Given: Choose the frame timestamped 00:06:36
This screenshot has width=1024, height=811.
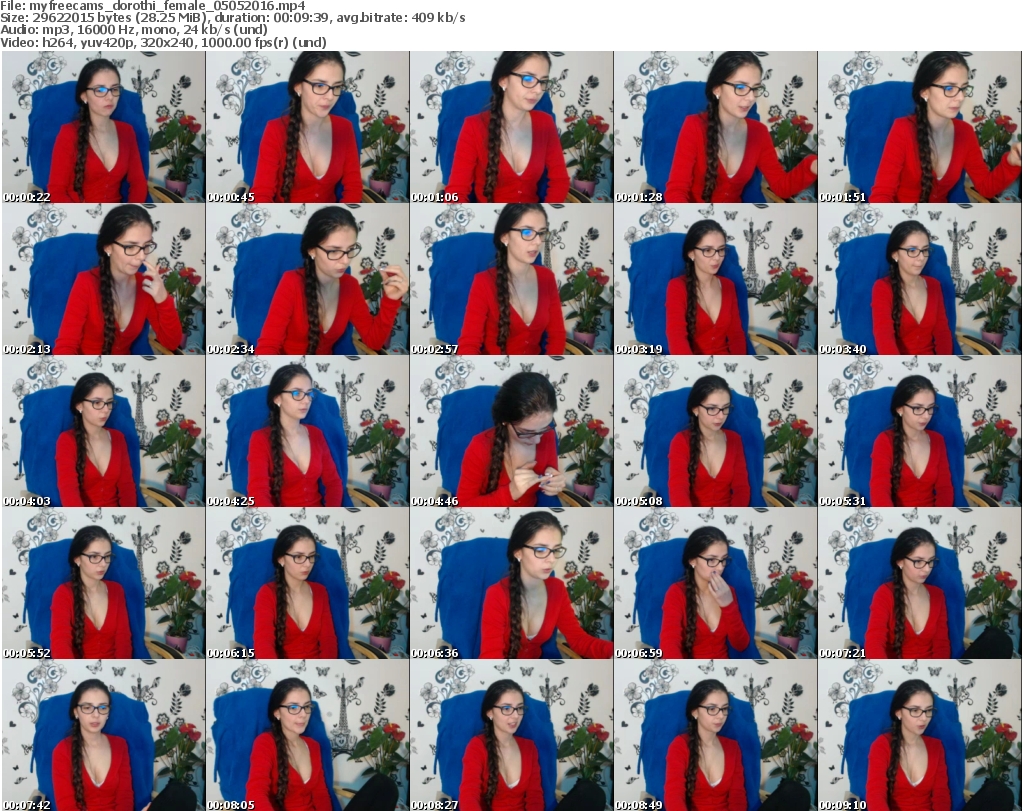Looking at the screenshot, I should click(x=511, y=584).
